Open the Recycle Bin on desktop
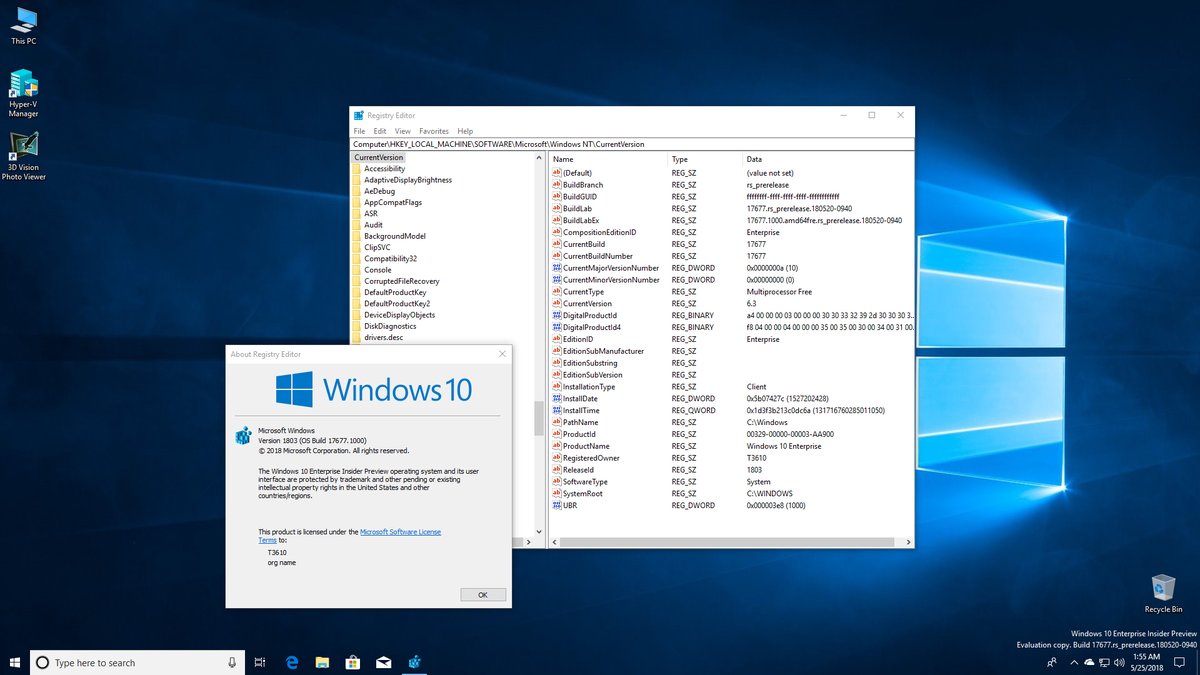This screenshot has height=675, width=1200. coord(1163,592)
